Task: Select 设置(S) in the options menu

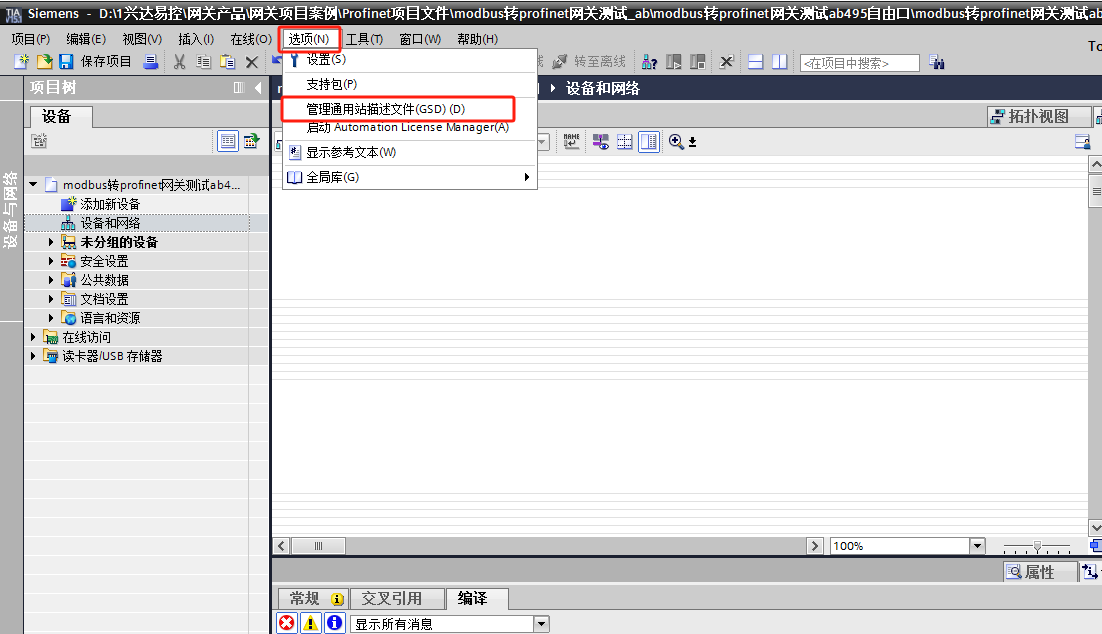Action: point(410,60)
